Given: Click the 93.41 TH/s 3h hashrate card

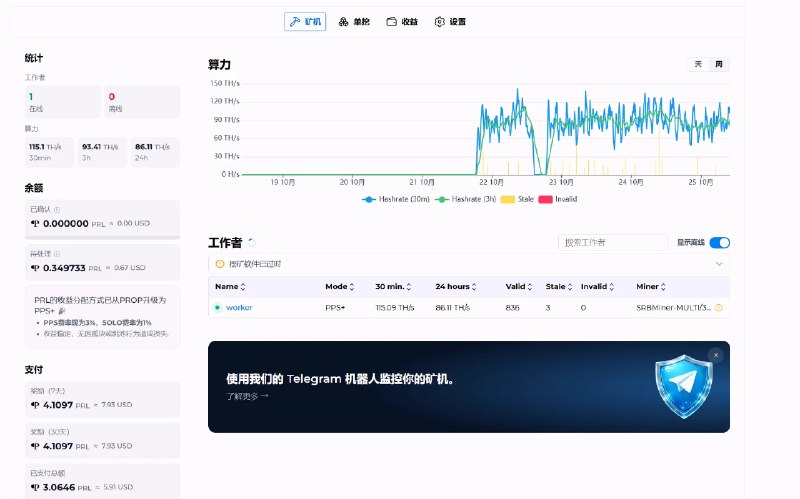Looking at the screenshot, I should [103, 152].
